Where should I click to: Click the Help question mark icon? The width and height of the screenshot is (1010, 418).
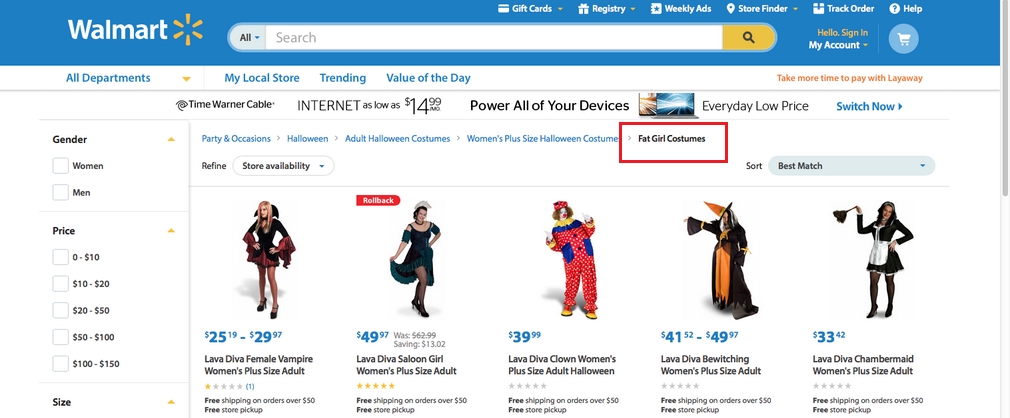894,8
